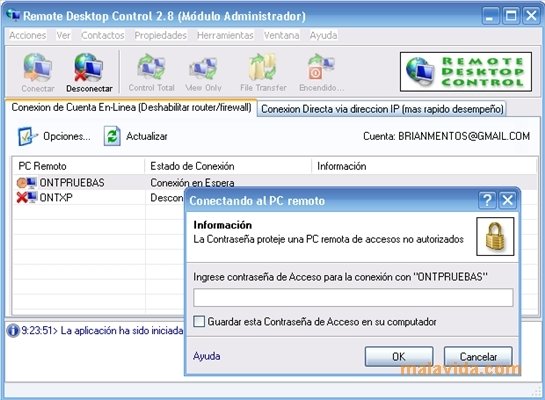Click the La aplicación ha sido iniciada log entry
Screen dimensions: 545x400
pyautogui.click(x=102, y=330)
